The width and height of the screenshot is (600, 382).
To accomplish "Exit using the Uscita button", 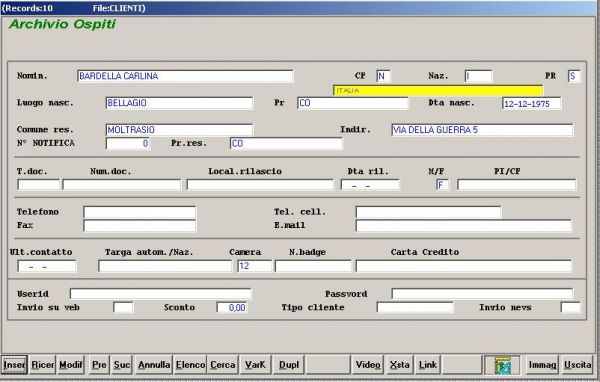I will tap(577, 365).
